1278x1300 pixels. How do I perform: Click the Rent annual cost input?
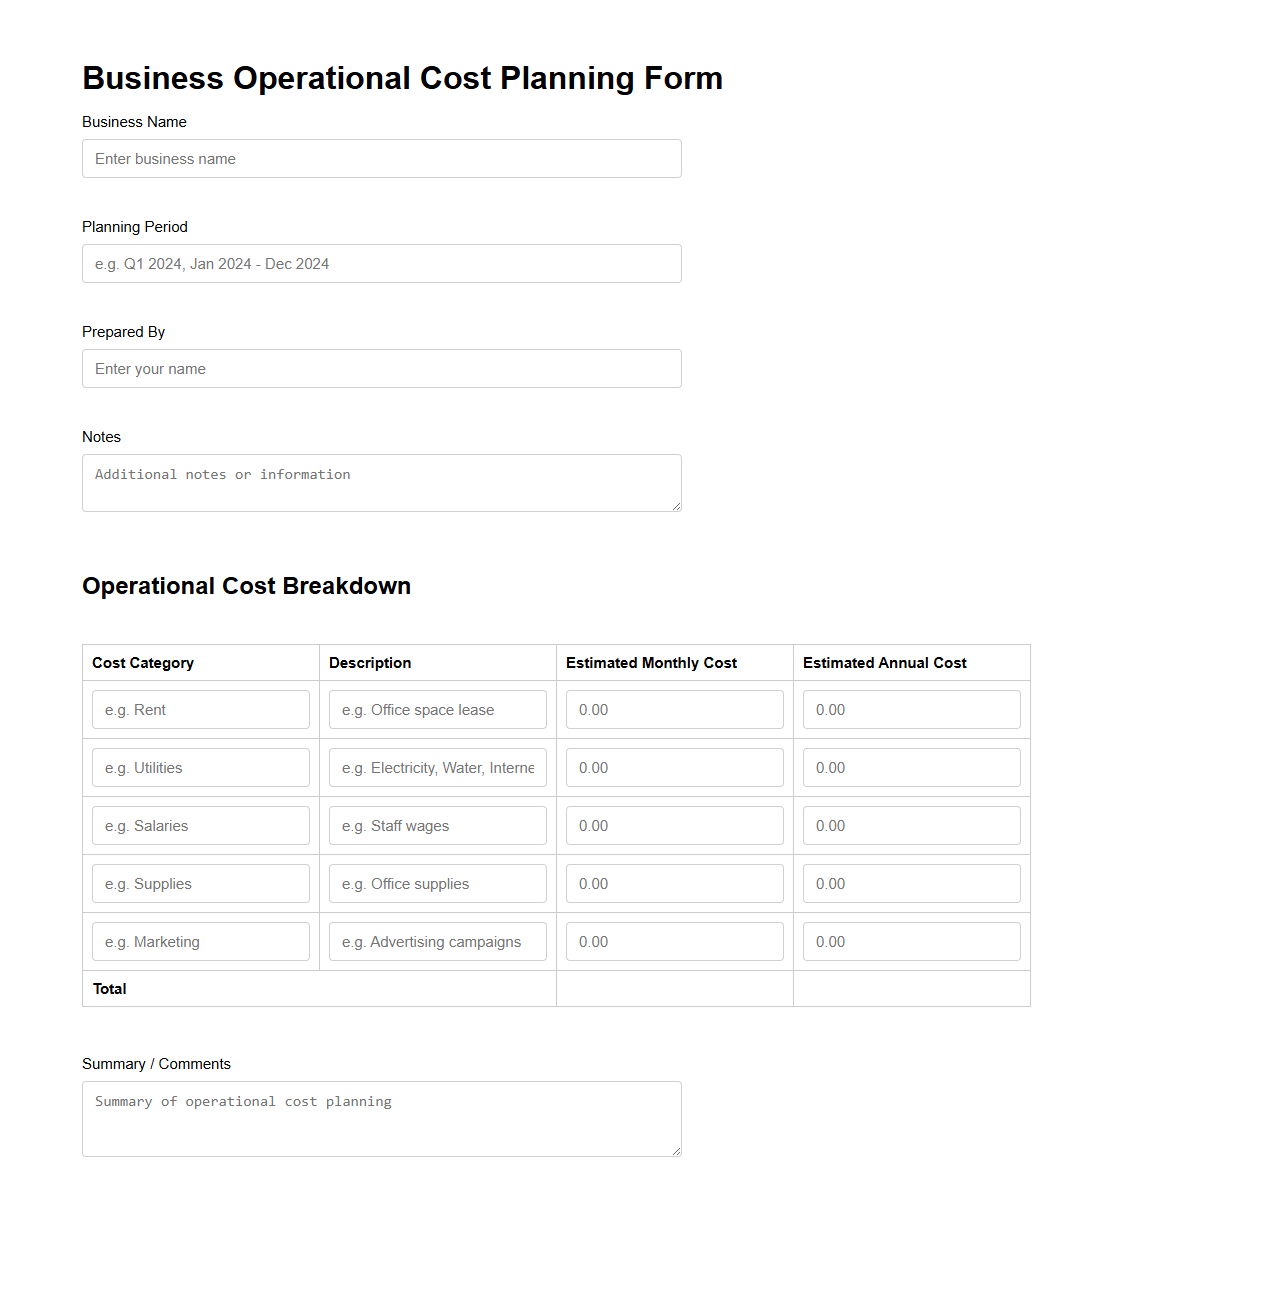coord(911,709)
